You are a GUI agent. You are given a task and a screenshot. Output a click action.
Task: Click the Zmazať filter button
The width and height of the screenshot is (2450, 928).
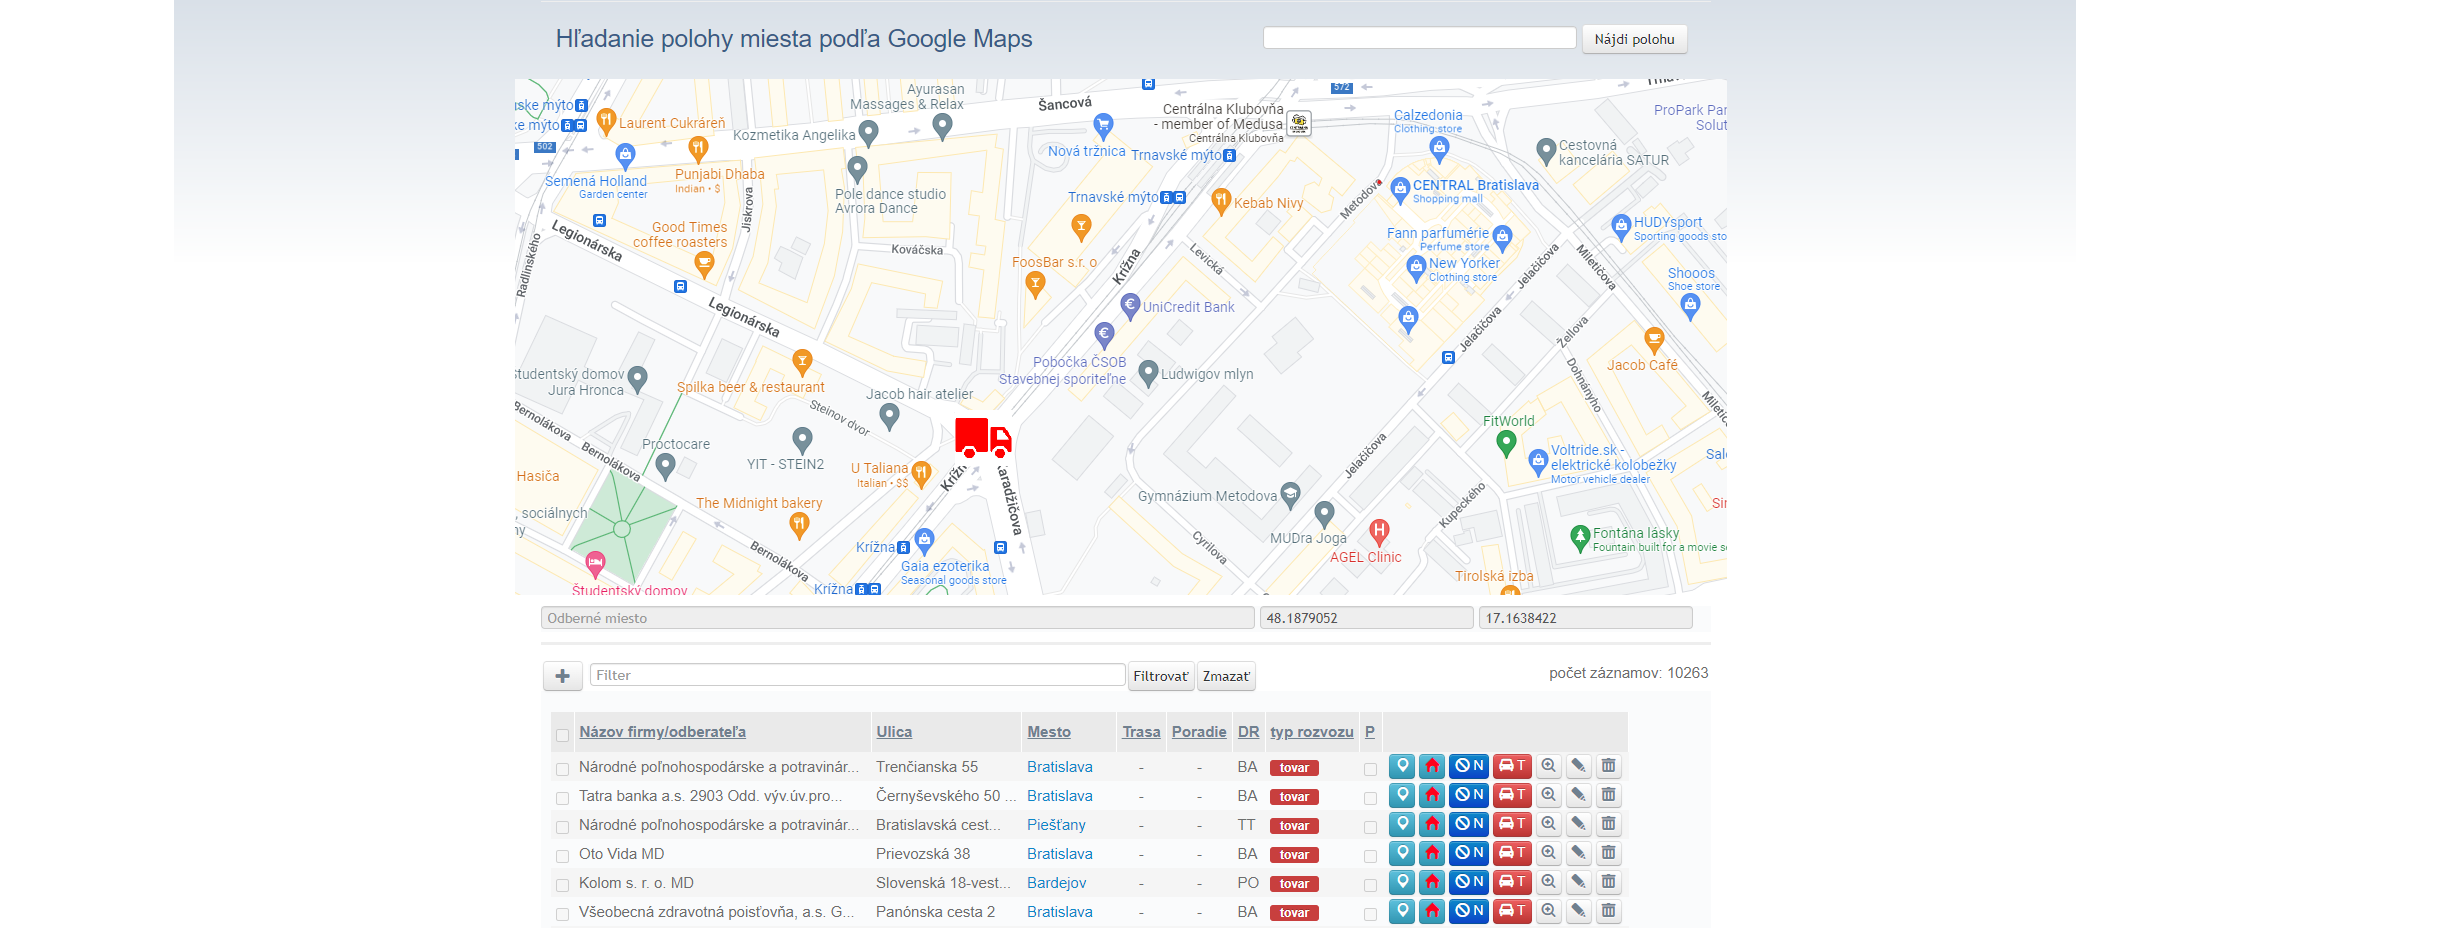(x=1226, y=676)
